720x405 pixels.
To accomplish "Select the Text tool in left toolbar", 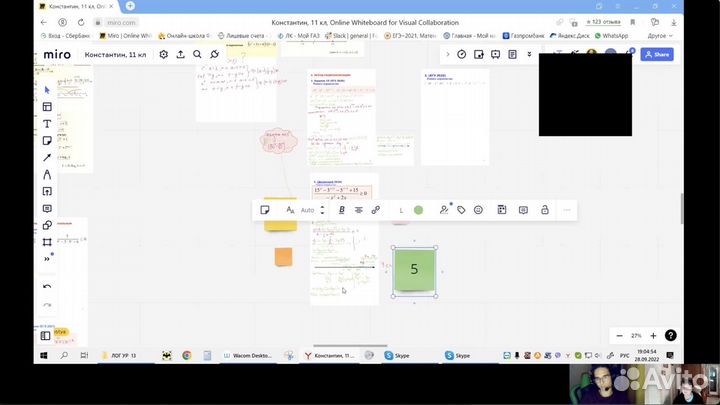I will 47,124.
